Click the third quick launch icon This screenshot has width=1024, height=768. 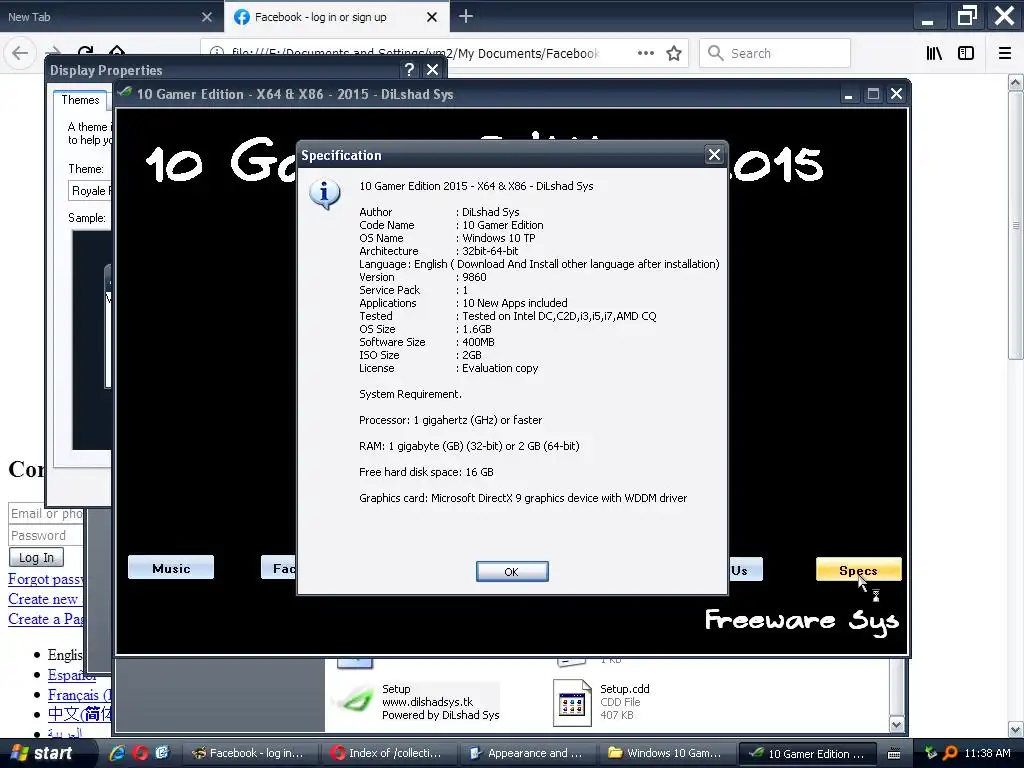click(x=162, y=753)
